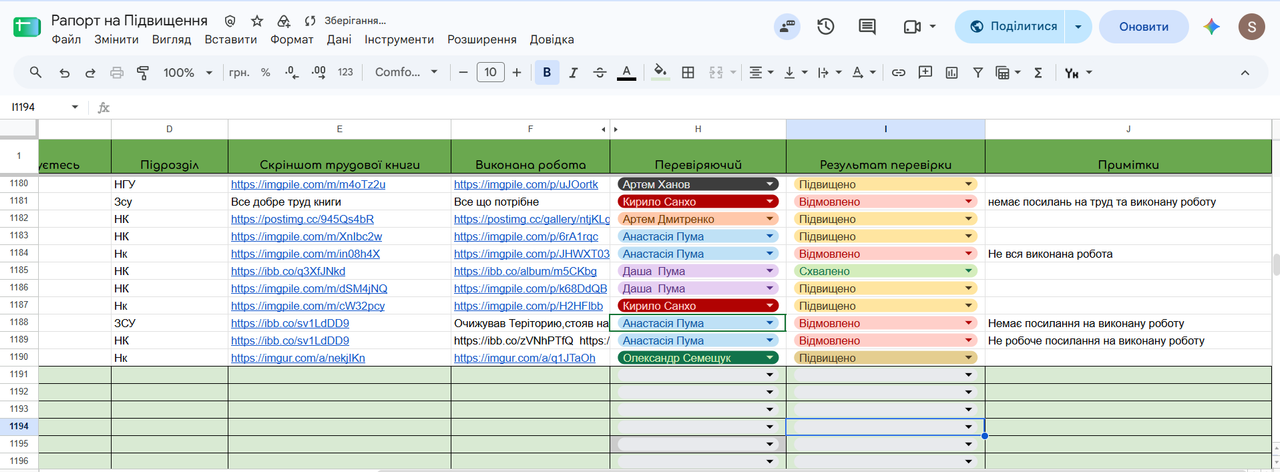This screenshot has height=472, width=1280.
Task: Move document using folder icon
Action: [x=284, y=20]
